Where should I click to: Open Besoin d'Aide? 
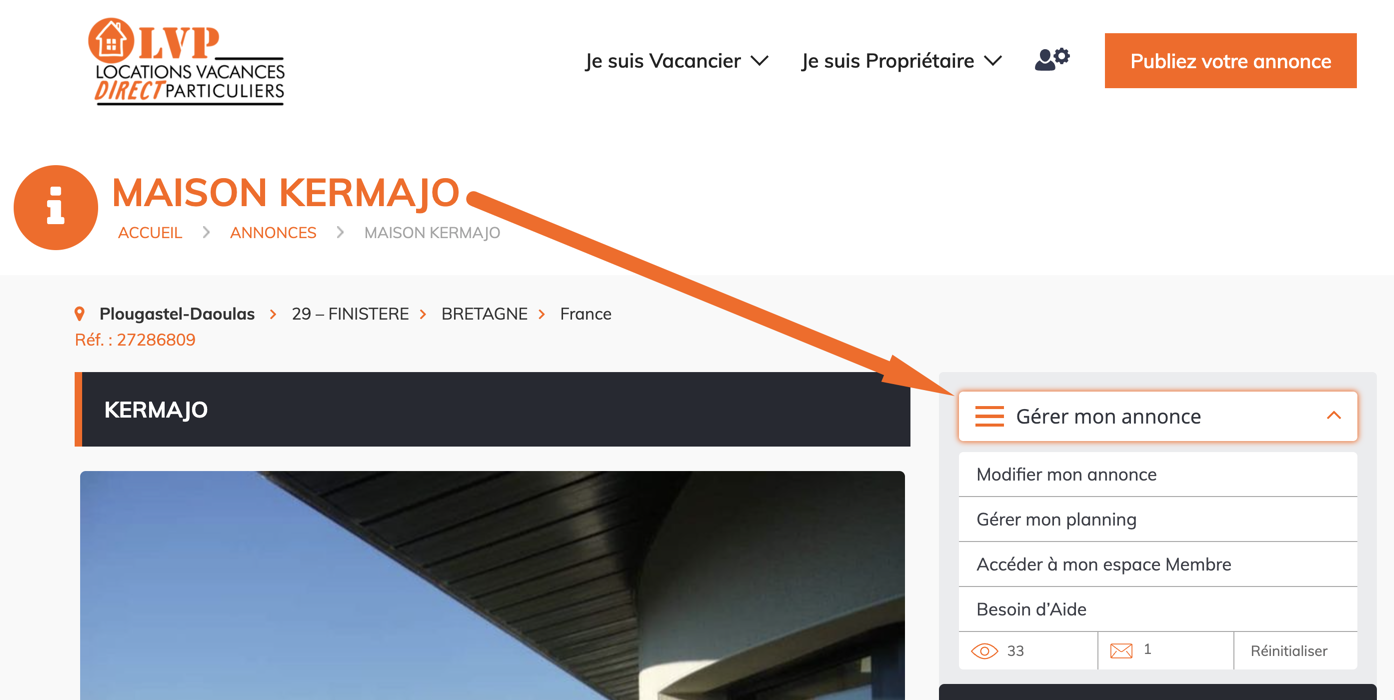pyautogui.click(x=1158, y=609)
